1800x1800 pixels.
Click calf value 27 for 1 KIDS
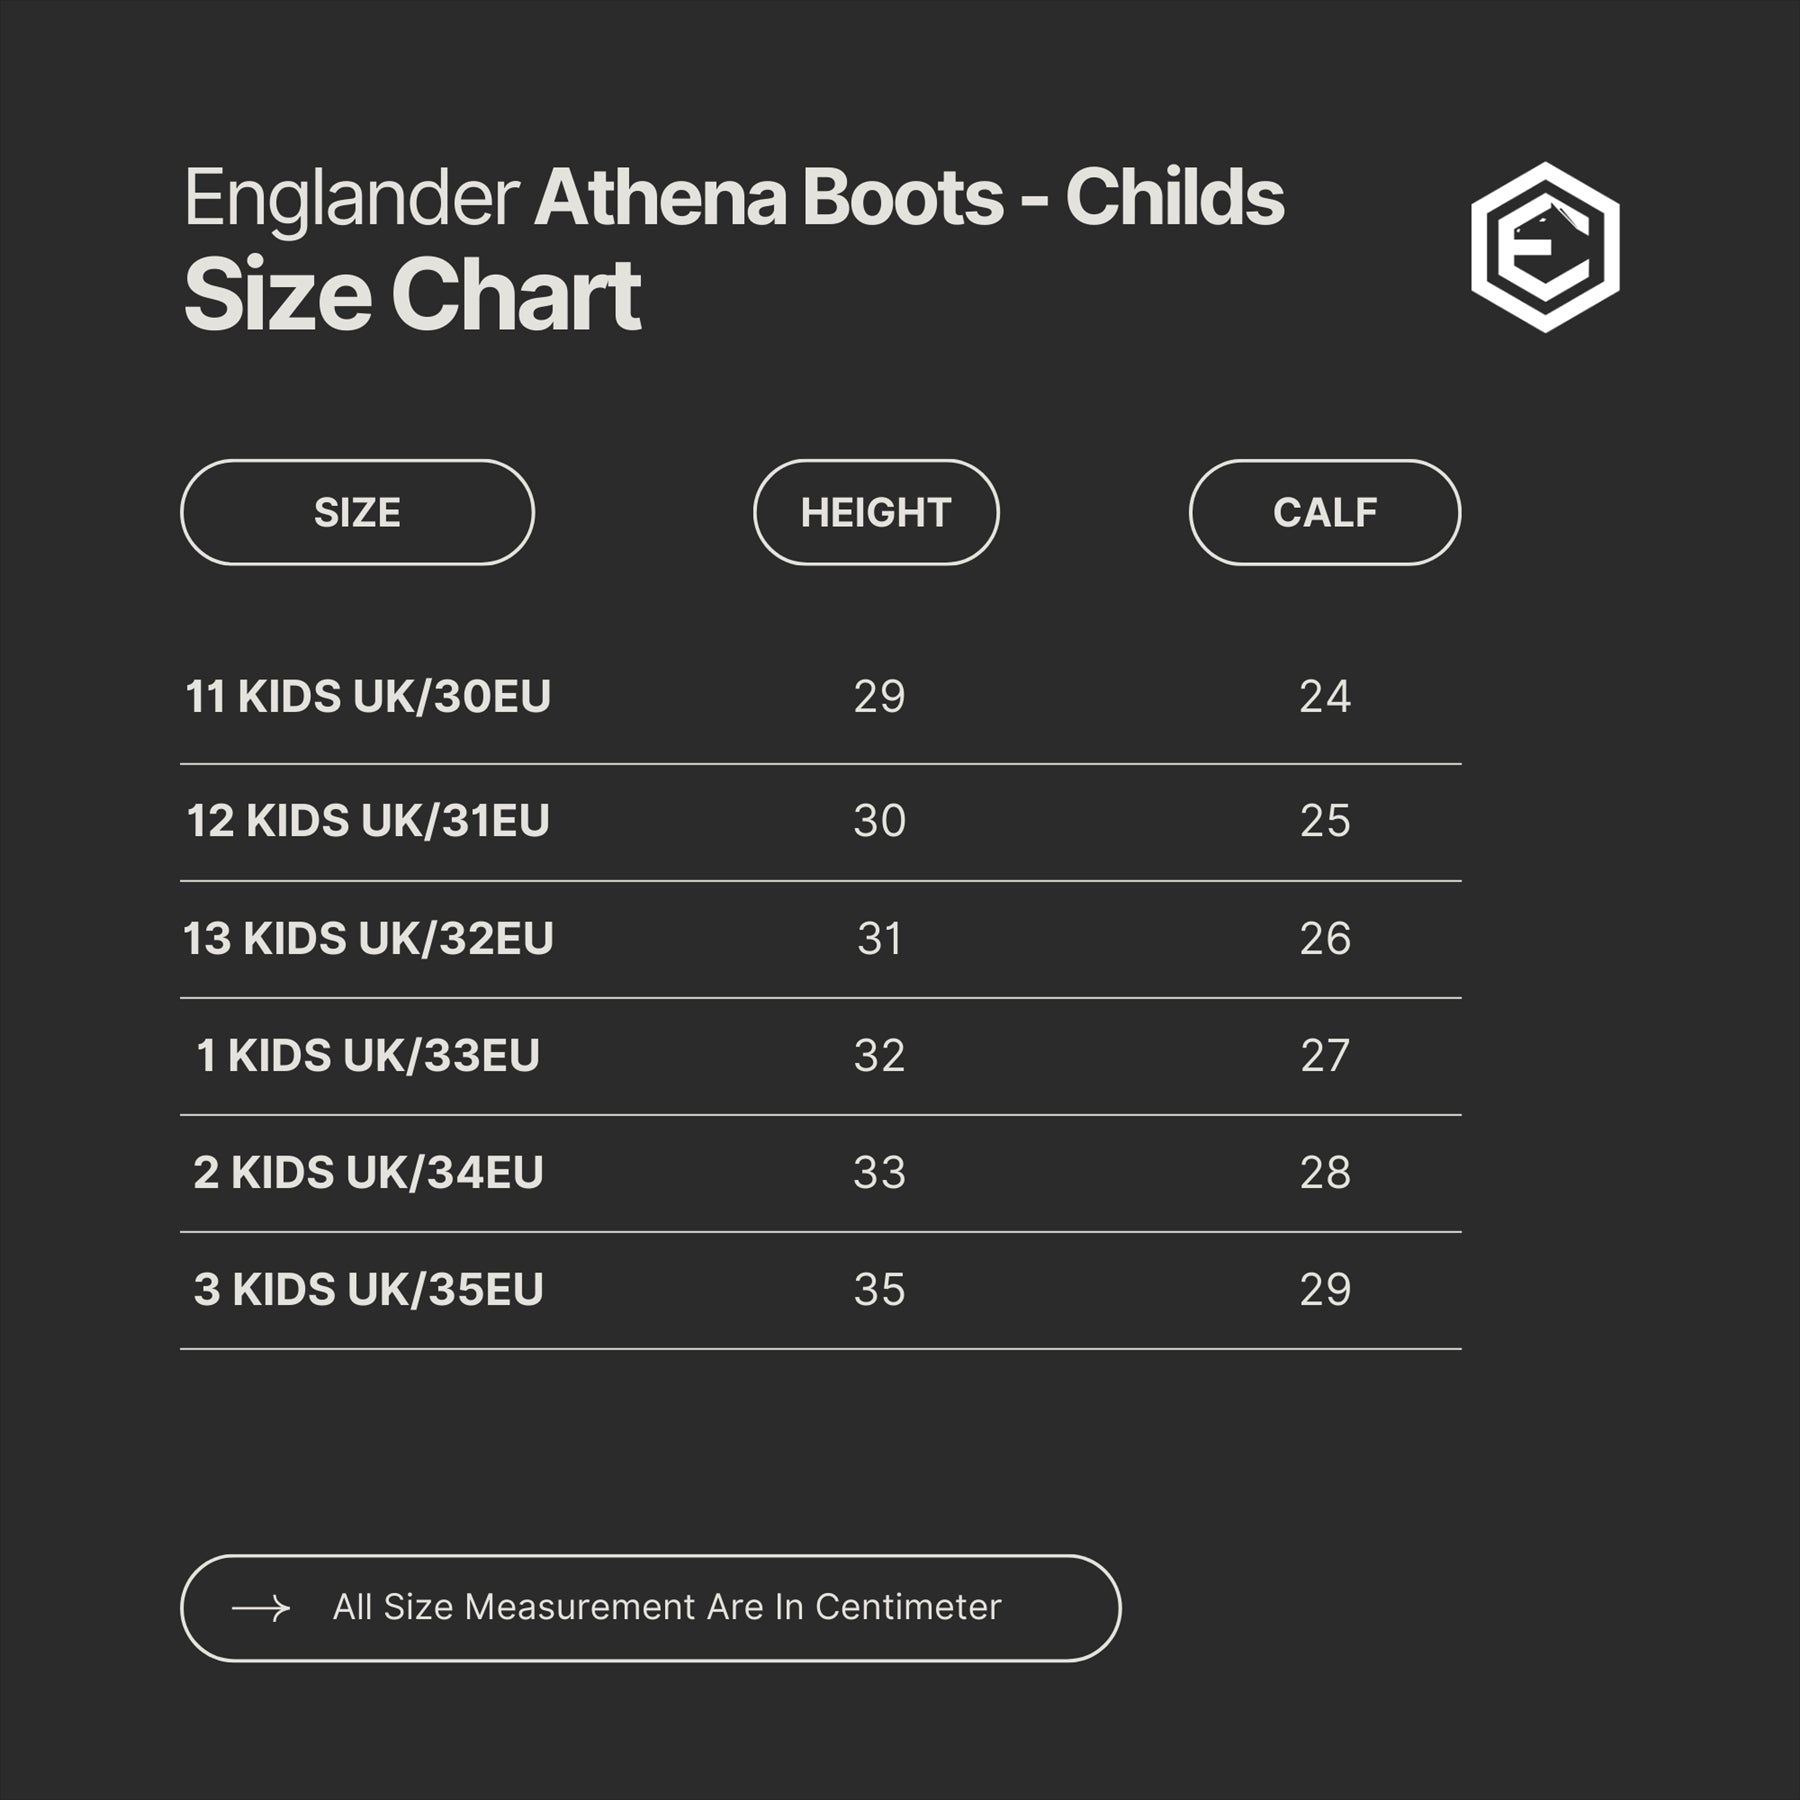pyautogui.click(x=1325, y=1056)
